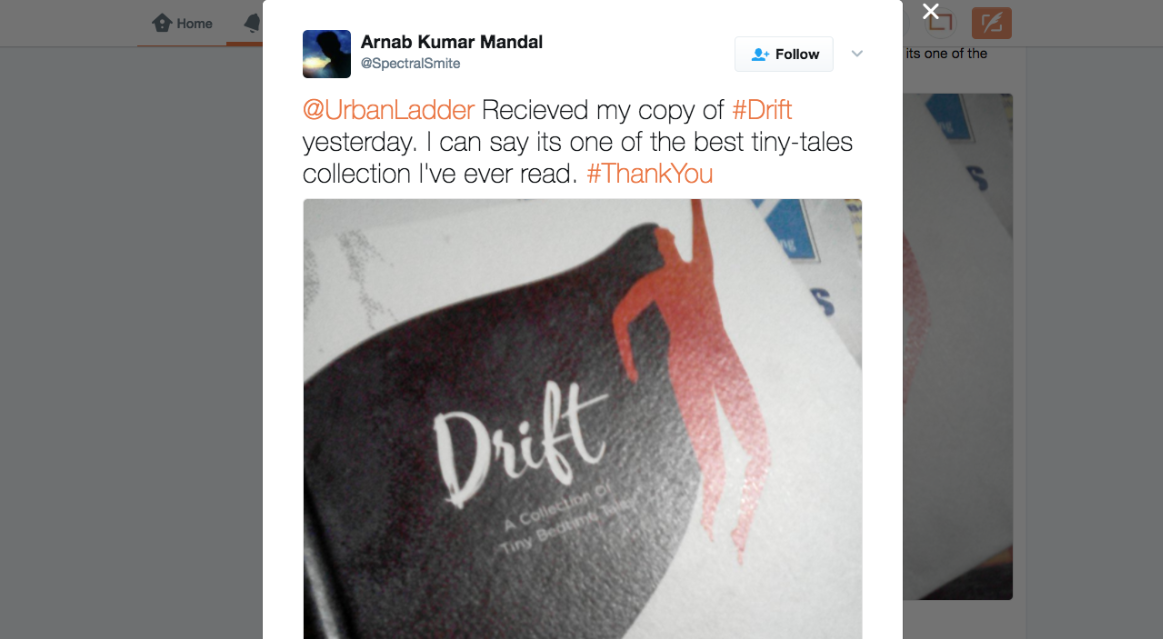Click the dimmed background tweet image on right
Screen dimensions: 1163x639
coord(958,346)
